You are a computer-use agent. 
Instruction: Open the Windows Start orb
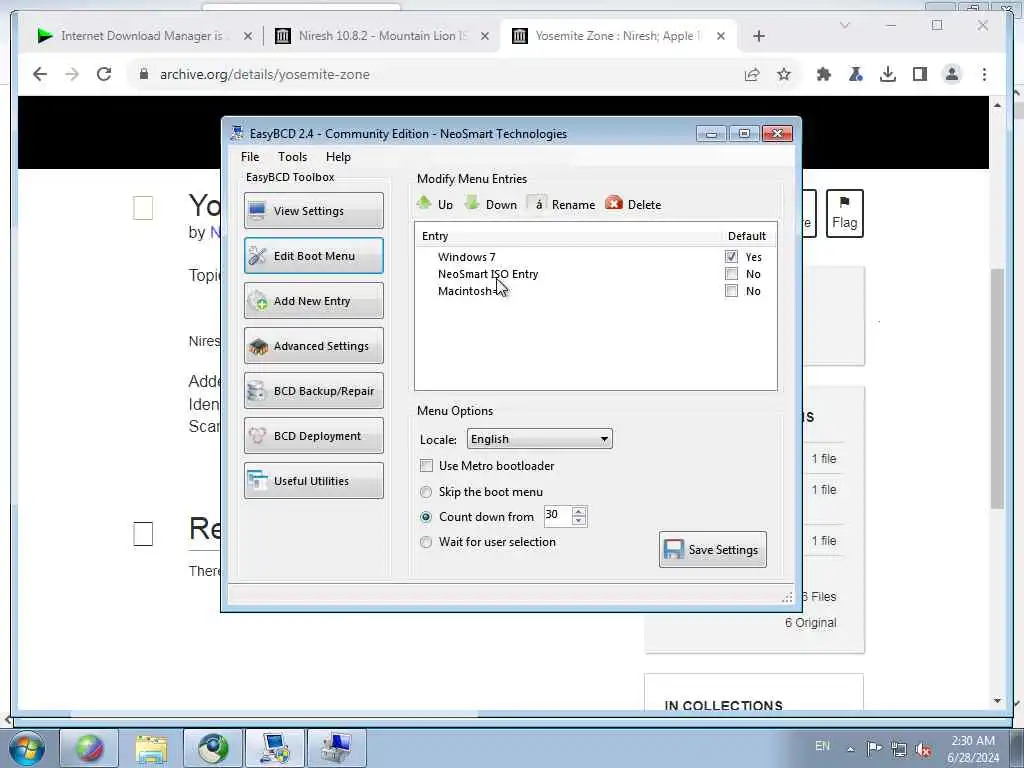click(x=27, y=748)
